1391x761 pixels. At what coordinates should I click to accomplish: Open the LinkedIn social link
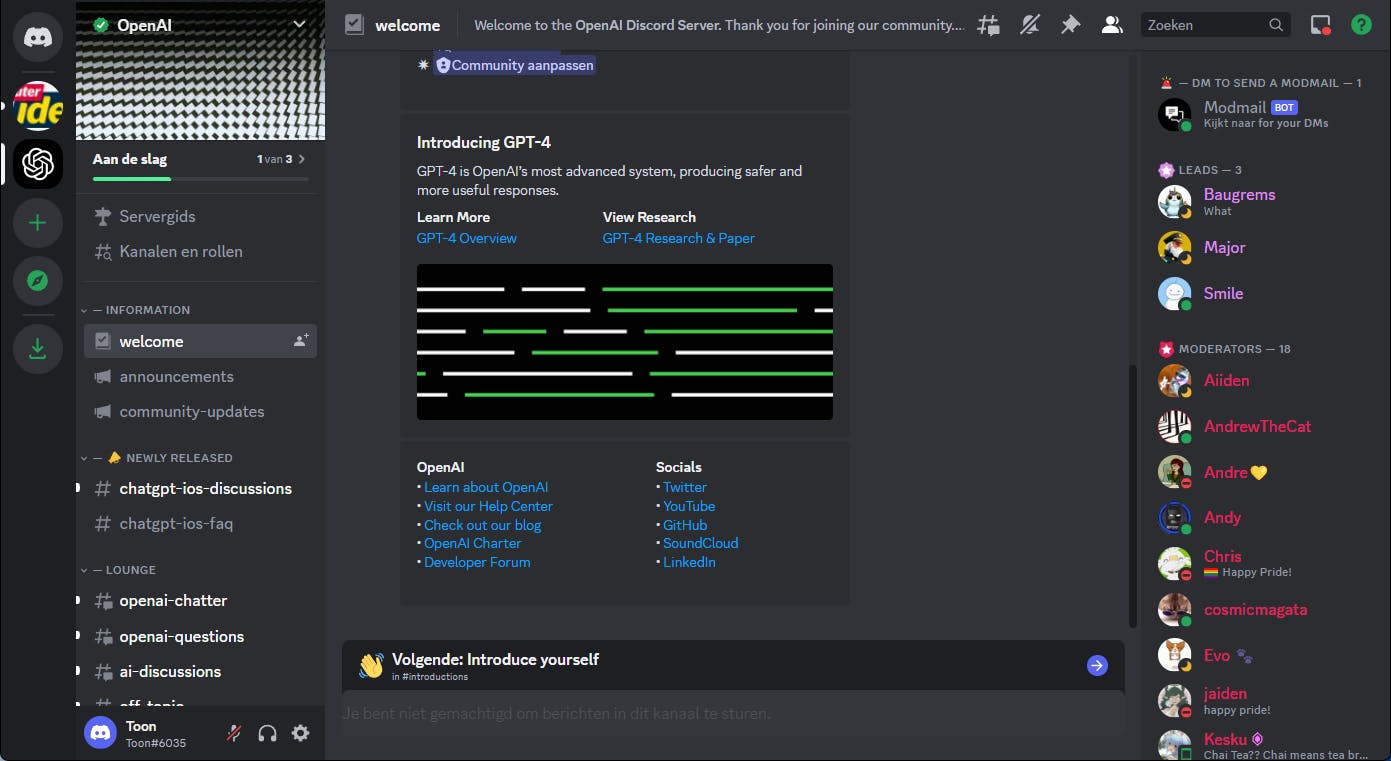(689, 562)
